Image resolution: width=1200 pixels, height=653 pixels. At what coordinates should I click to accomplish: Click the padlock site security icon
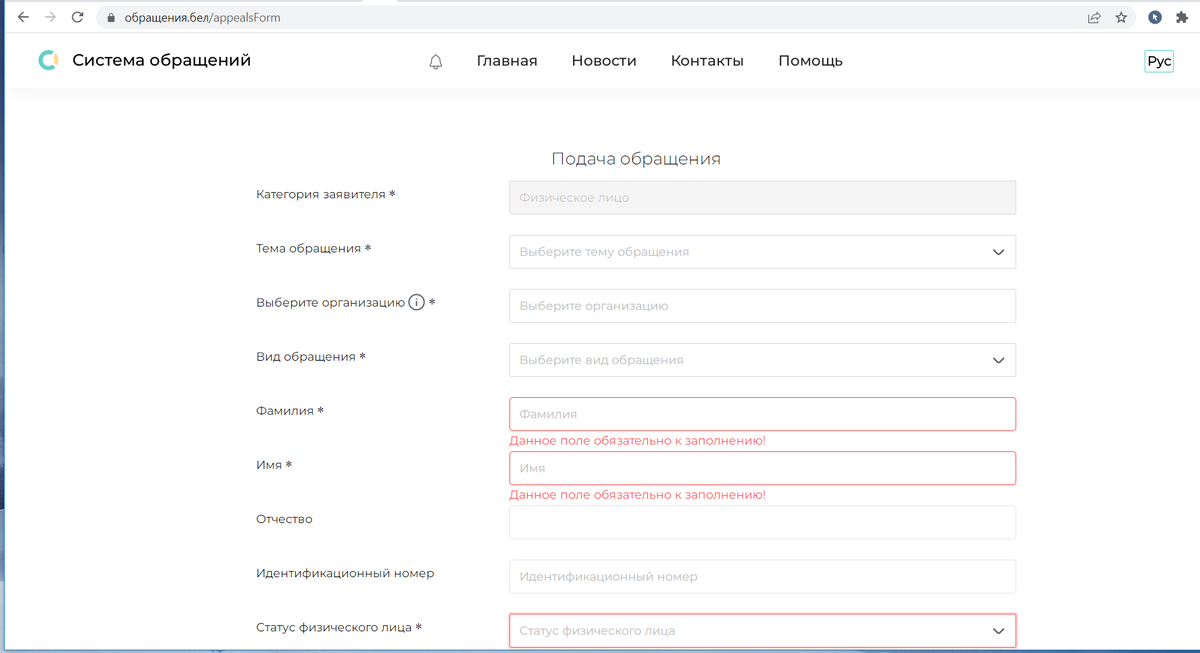(x=112, y=18)
